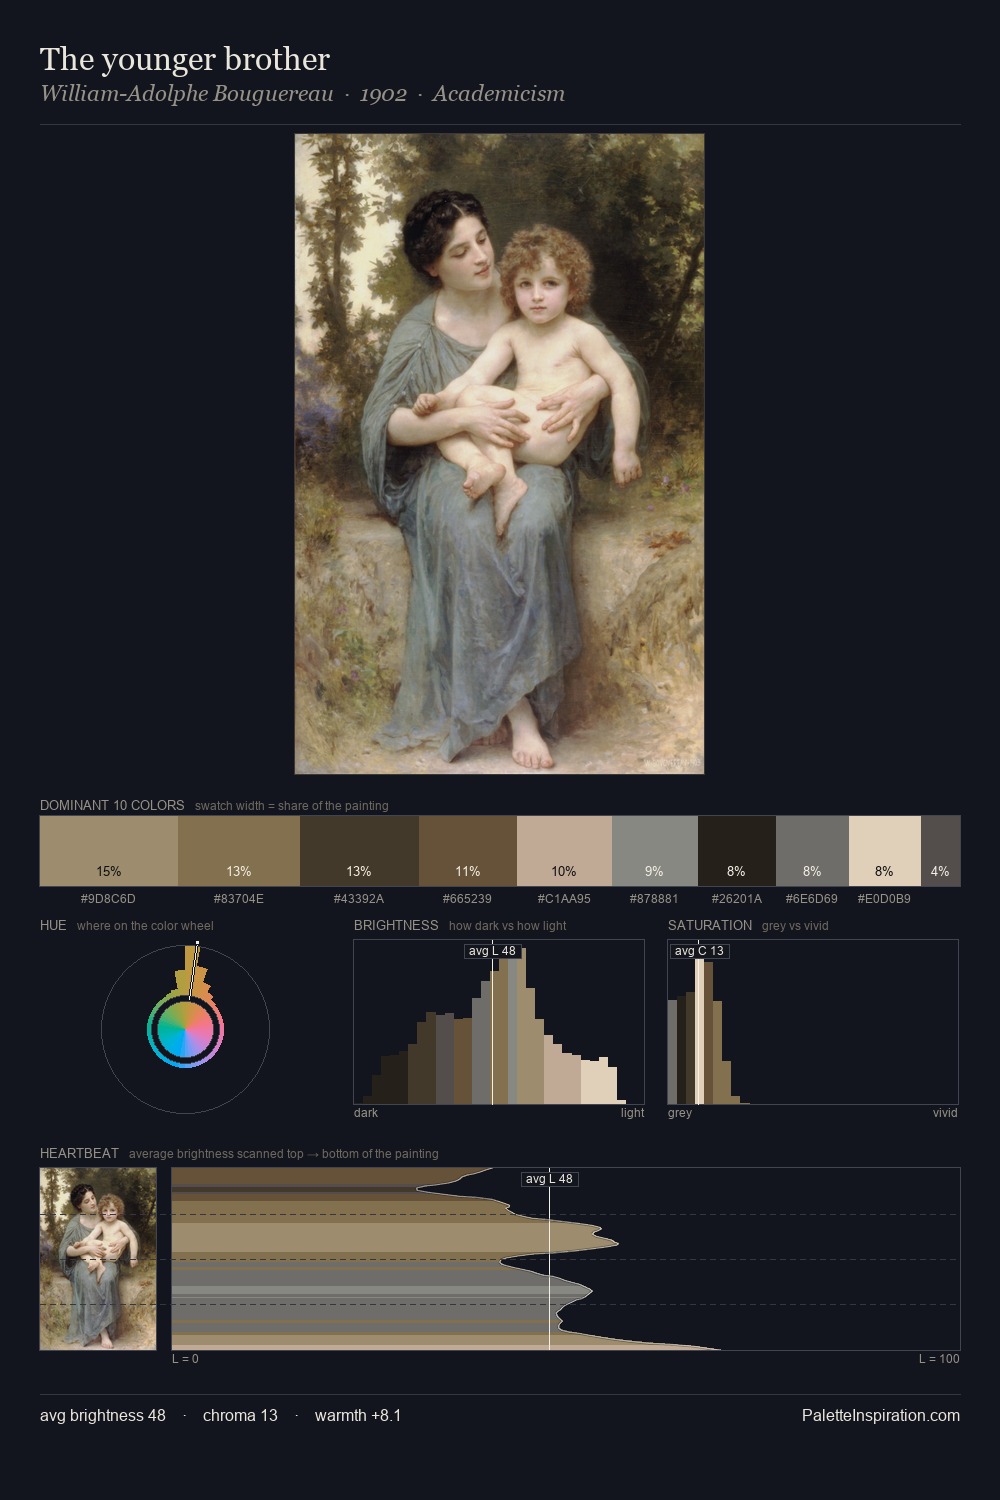Screen dimensions: 1000x1500
Task: Click 'grey vs vivid' caption
Action: point(795,926)
